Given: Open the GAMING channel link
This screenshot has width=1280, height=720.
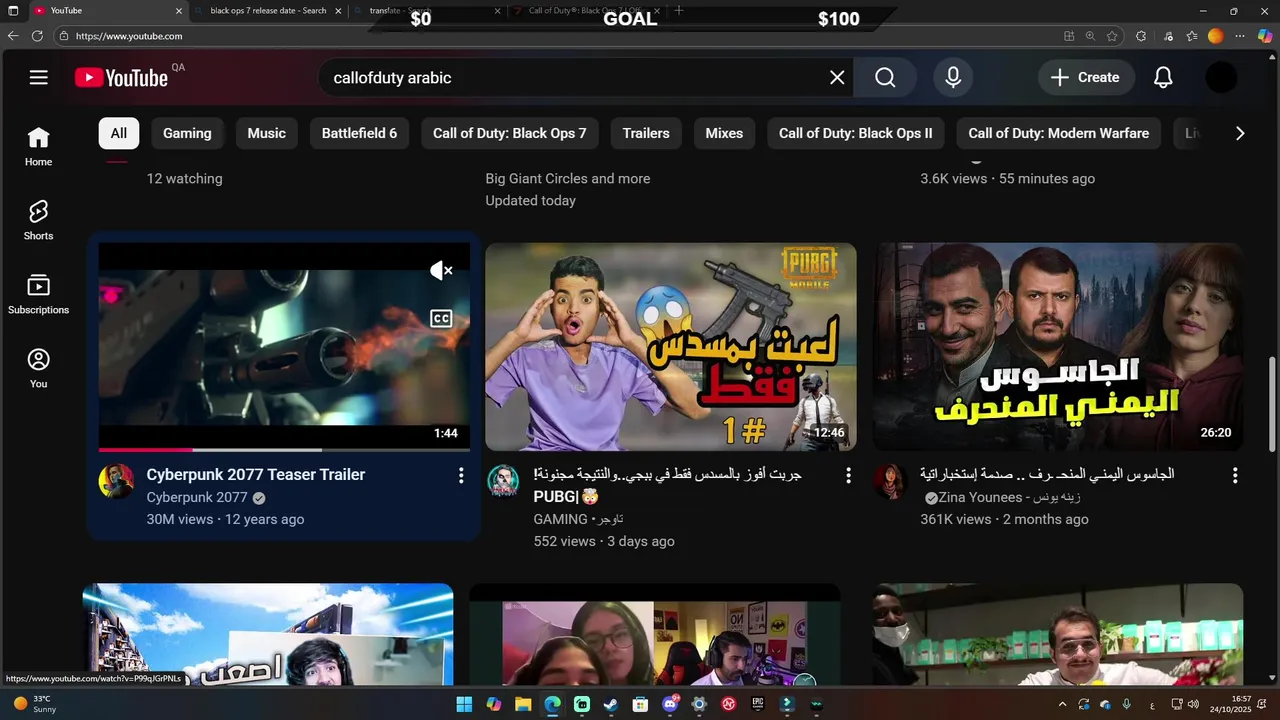Looking at the screenshot, I should click(578, 519).
